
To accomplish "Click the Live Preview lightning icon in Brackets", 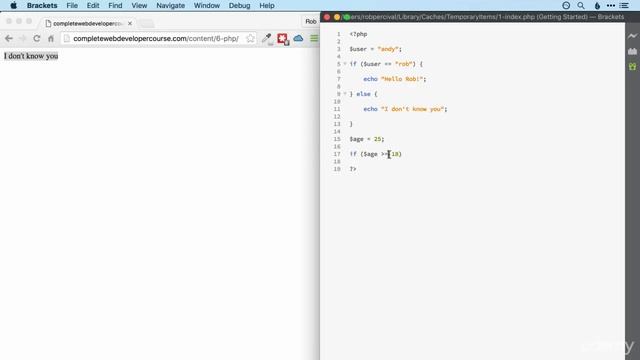I will pos(632,36).
